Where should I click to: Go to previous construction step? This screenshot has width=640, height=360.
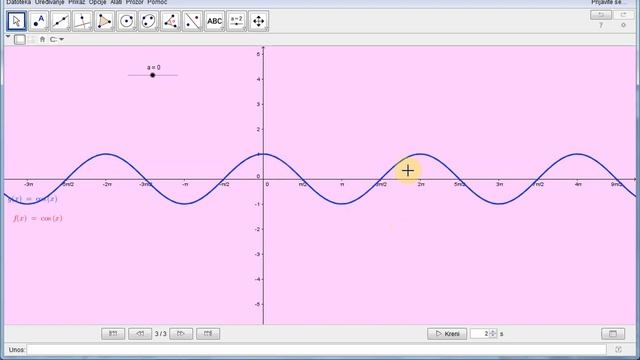tap(140, 334)
